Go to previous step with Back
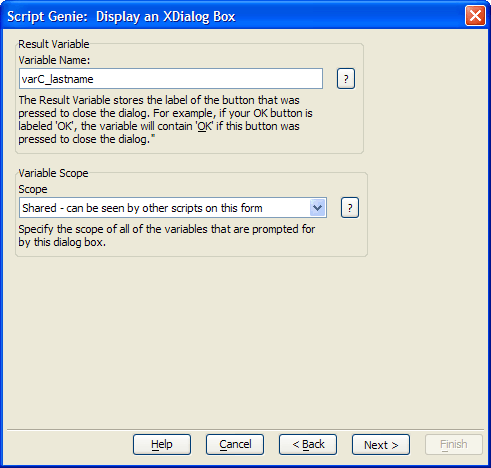The image size is (491, 468). (x=308, y=444)
